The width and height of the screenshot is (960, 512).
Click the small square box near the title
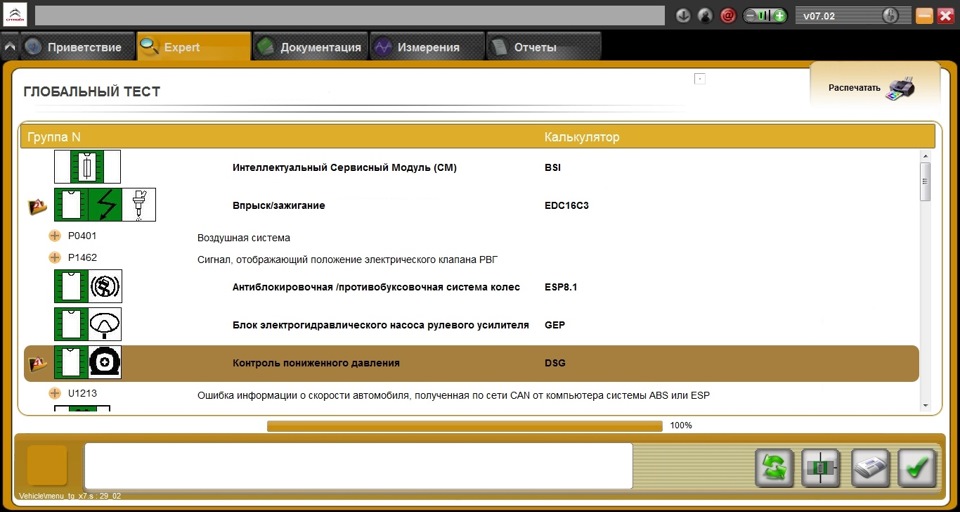tap(700, 79)
